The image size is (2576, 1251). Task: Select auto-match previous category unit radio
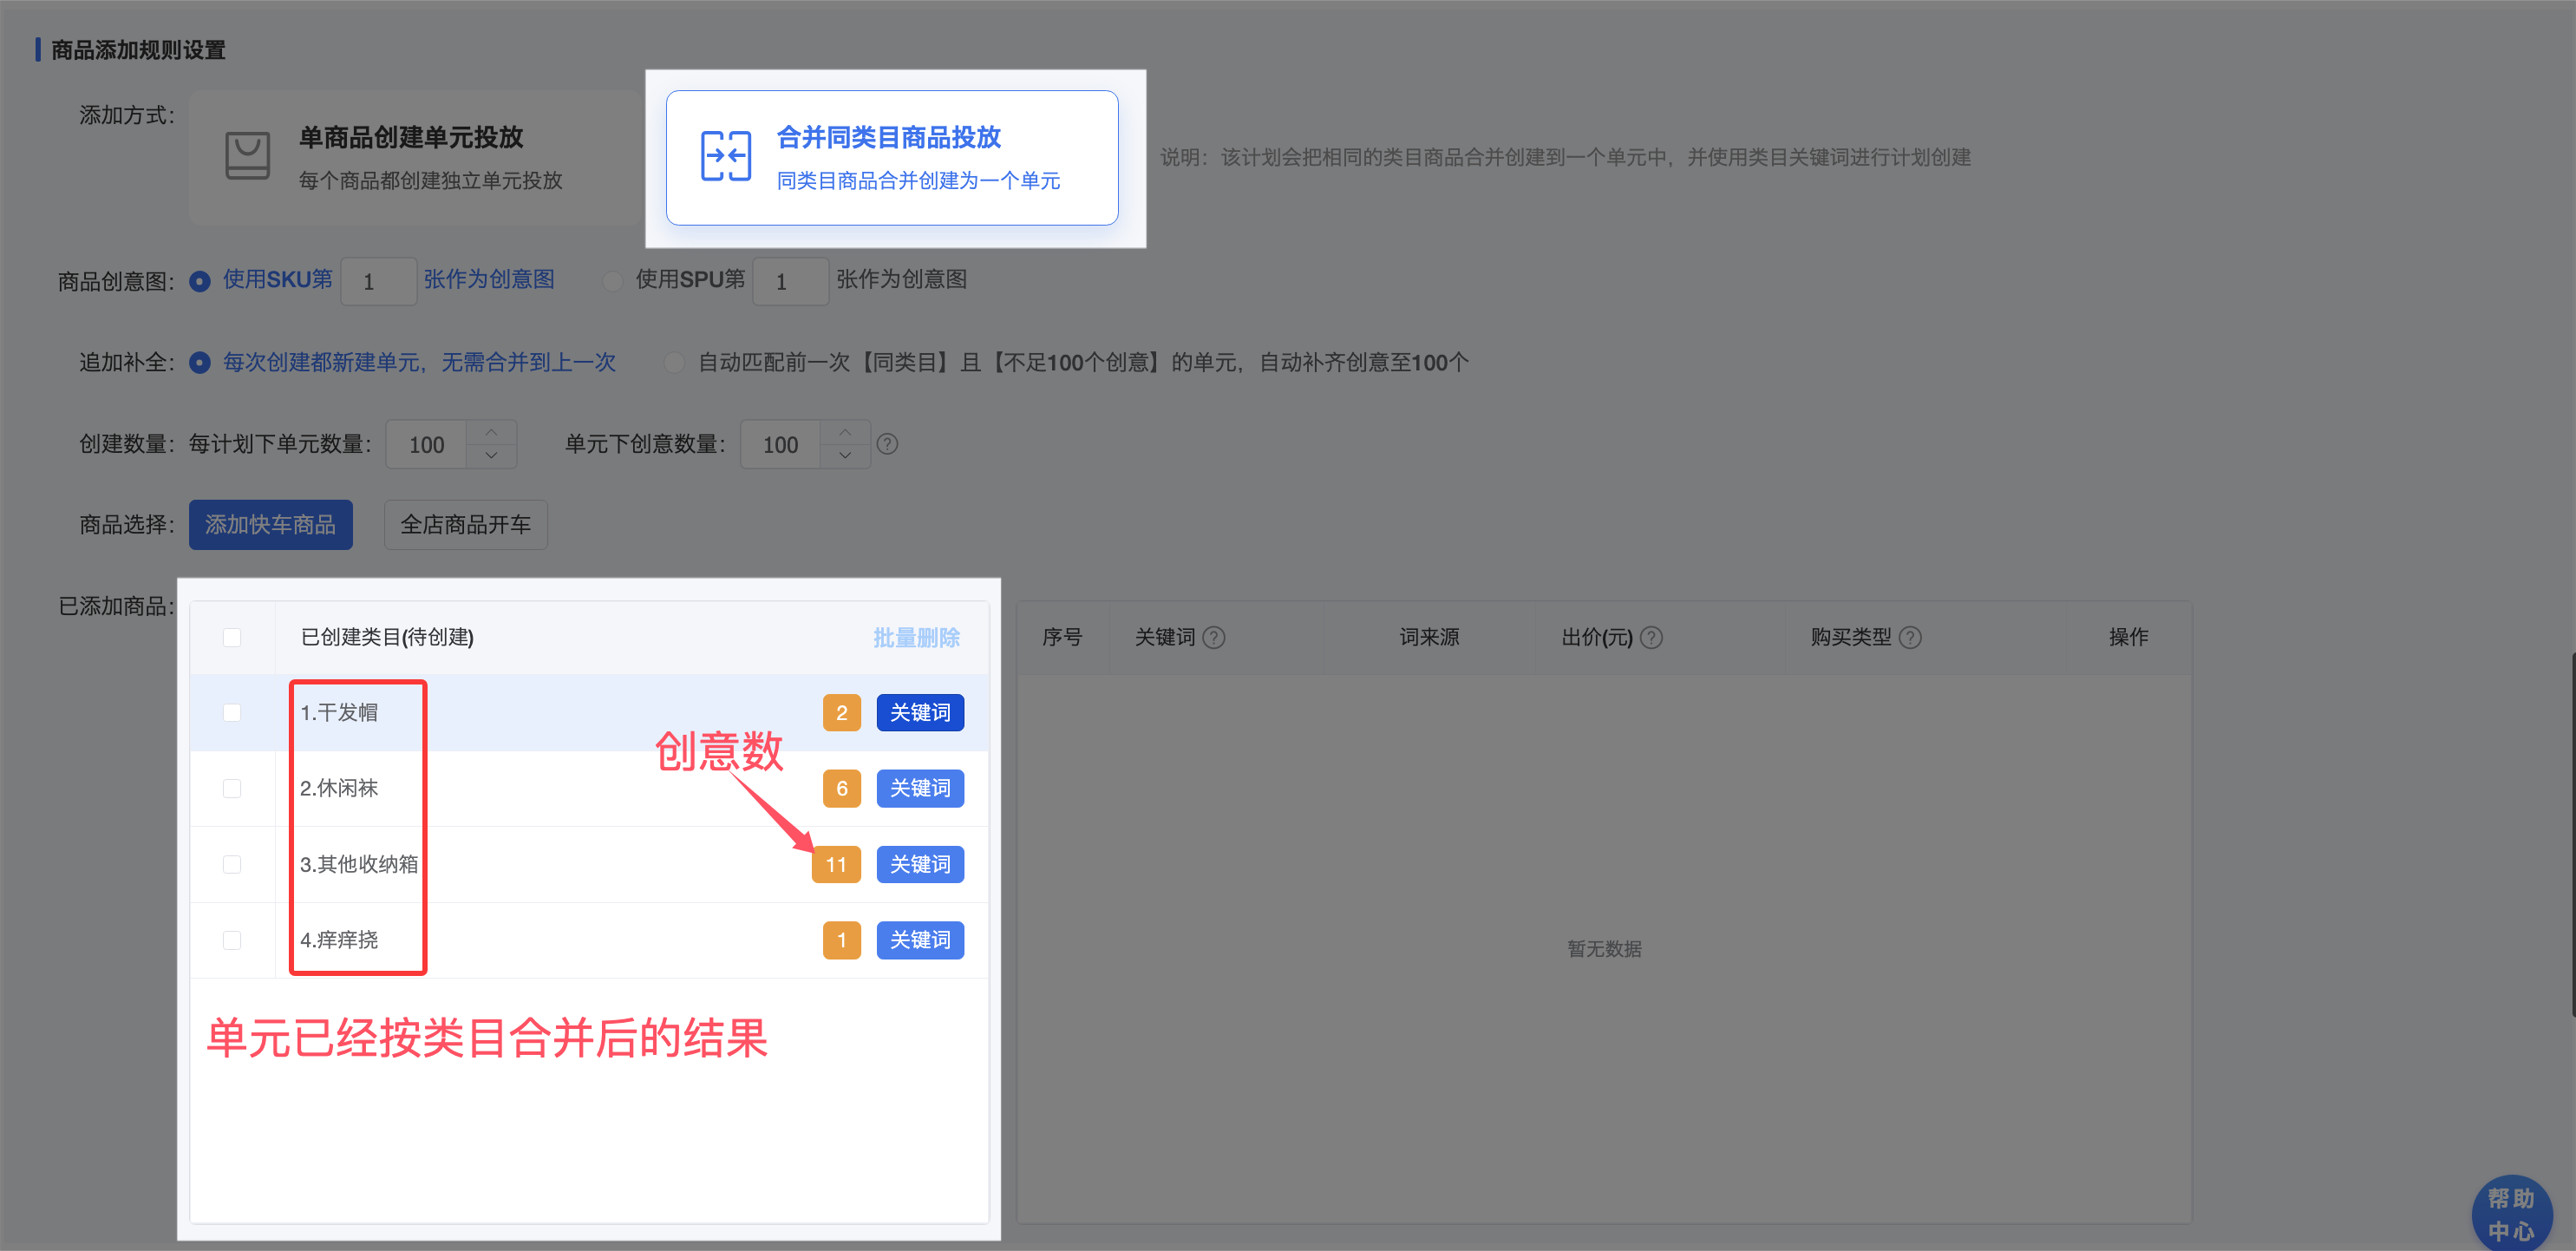[675, 363]
